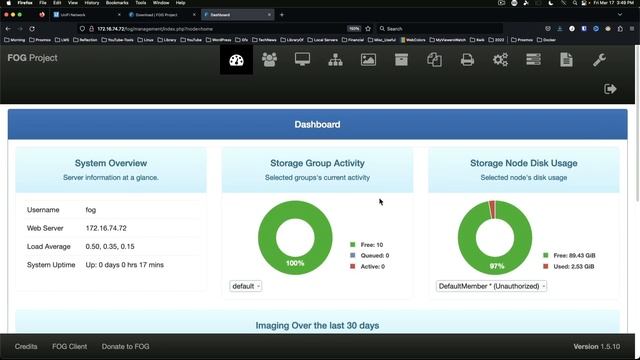Click the red Used disk legend swatch
This screenshot has width=640, height=360.
[x=545, y=266]
